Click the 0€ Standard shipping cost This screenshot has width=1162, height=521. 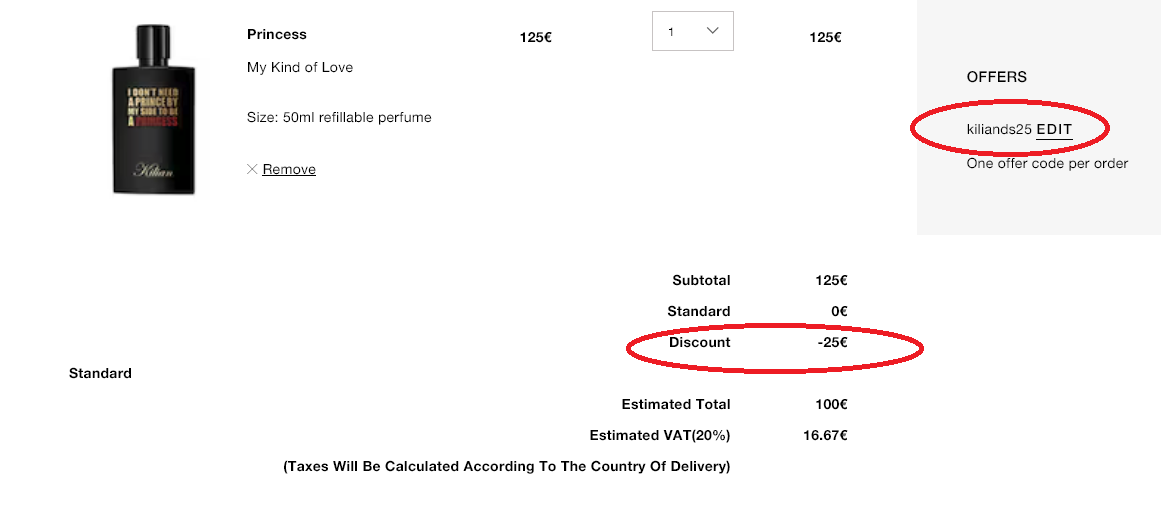click(x=839, y=311)
